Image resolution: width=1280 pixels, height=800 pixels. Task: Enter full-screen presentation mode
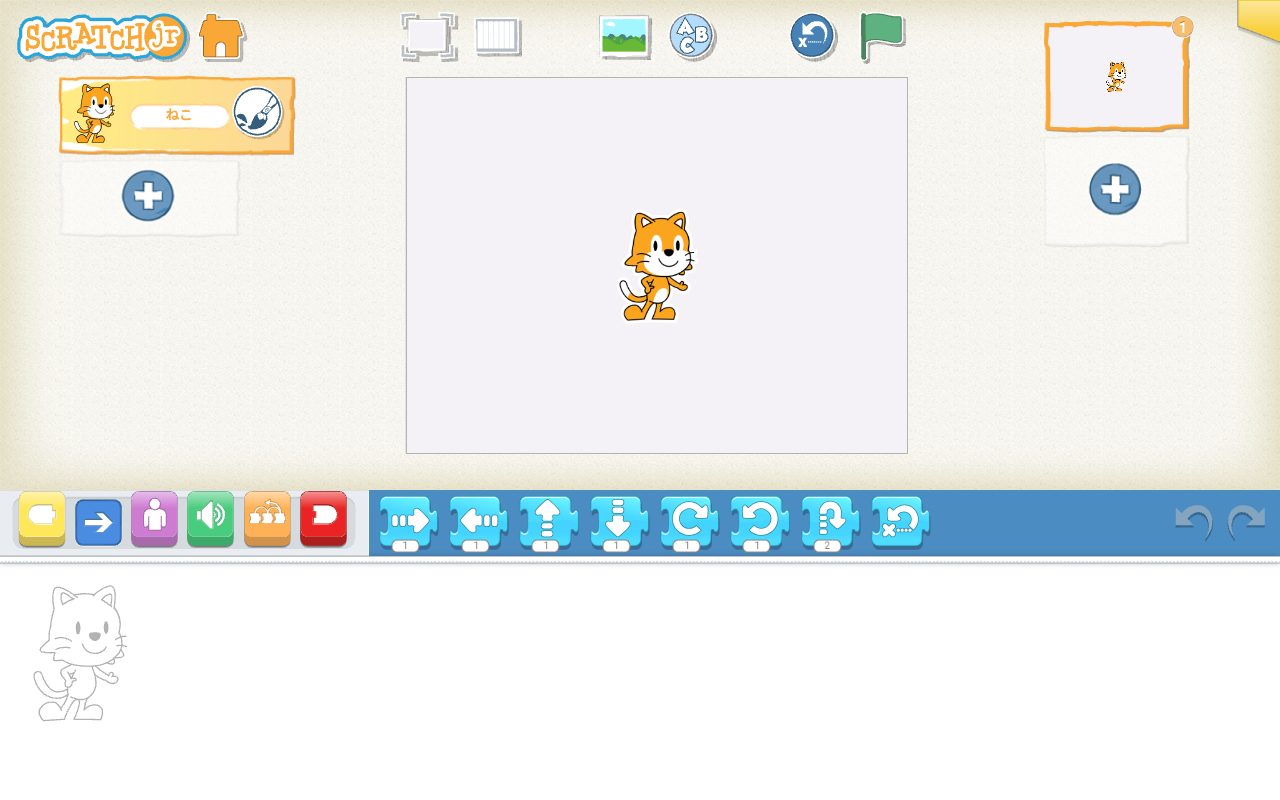tap(428, 35)
